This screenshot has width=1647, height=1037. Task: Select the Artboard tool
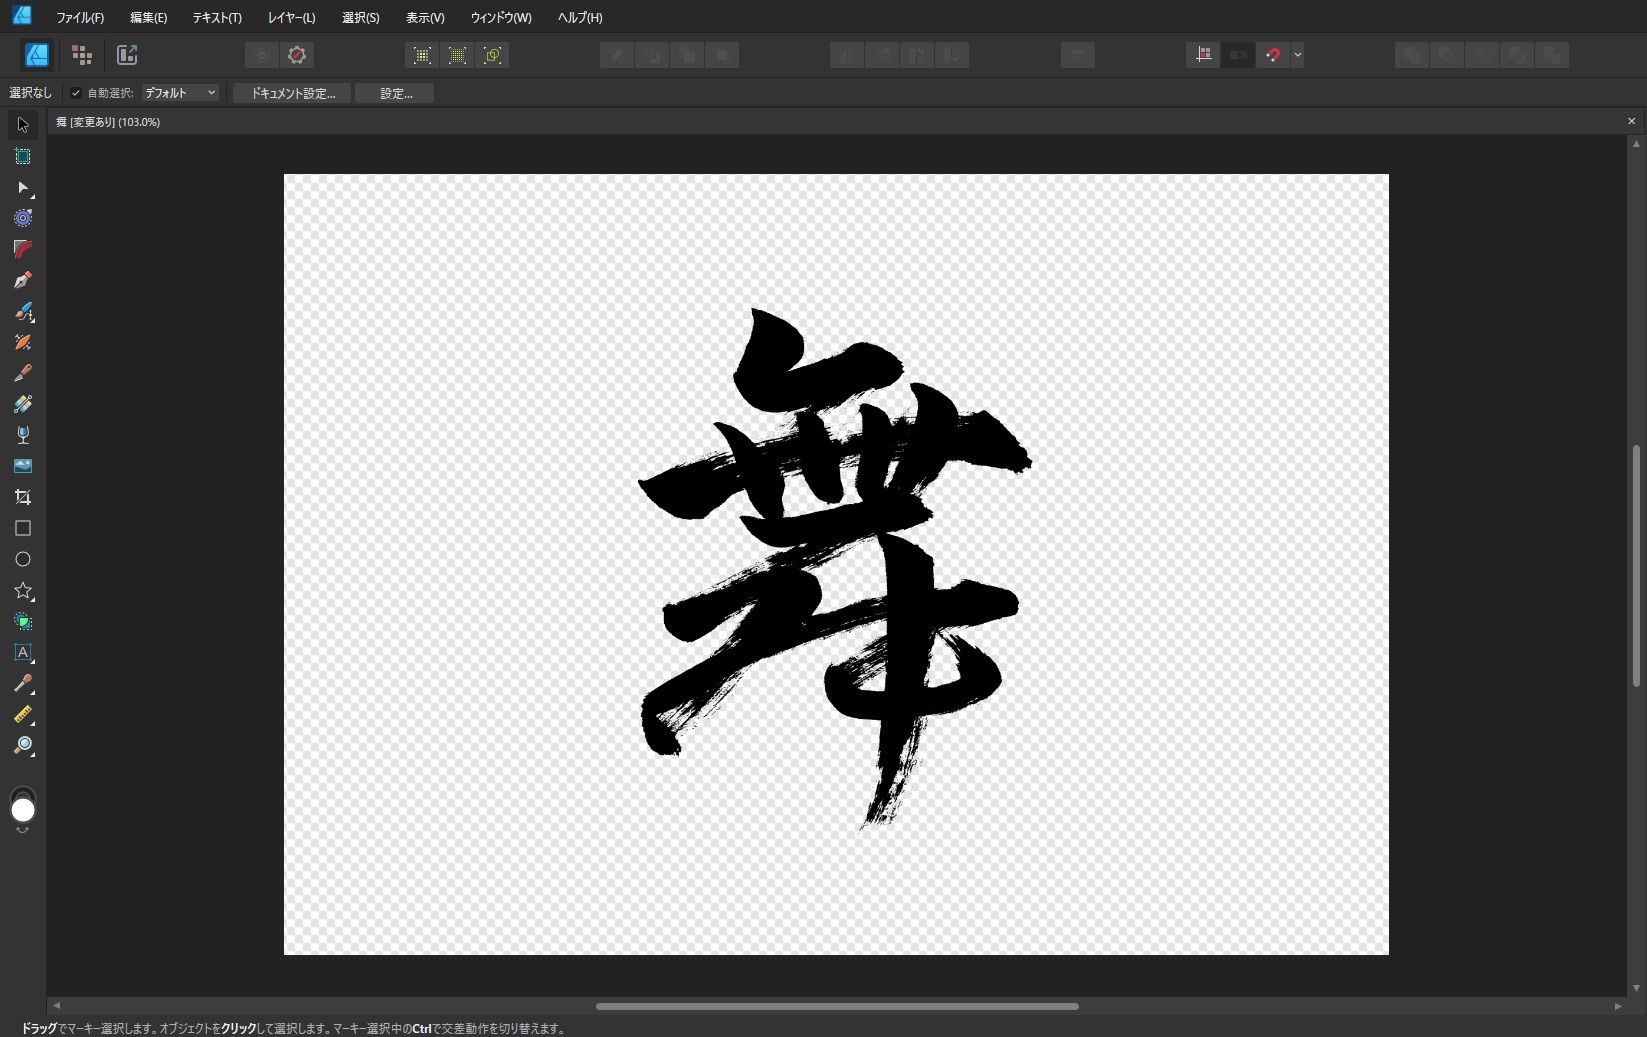22,156
